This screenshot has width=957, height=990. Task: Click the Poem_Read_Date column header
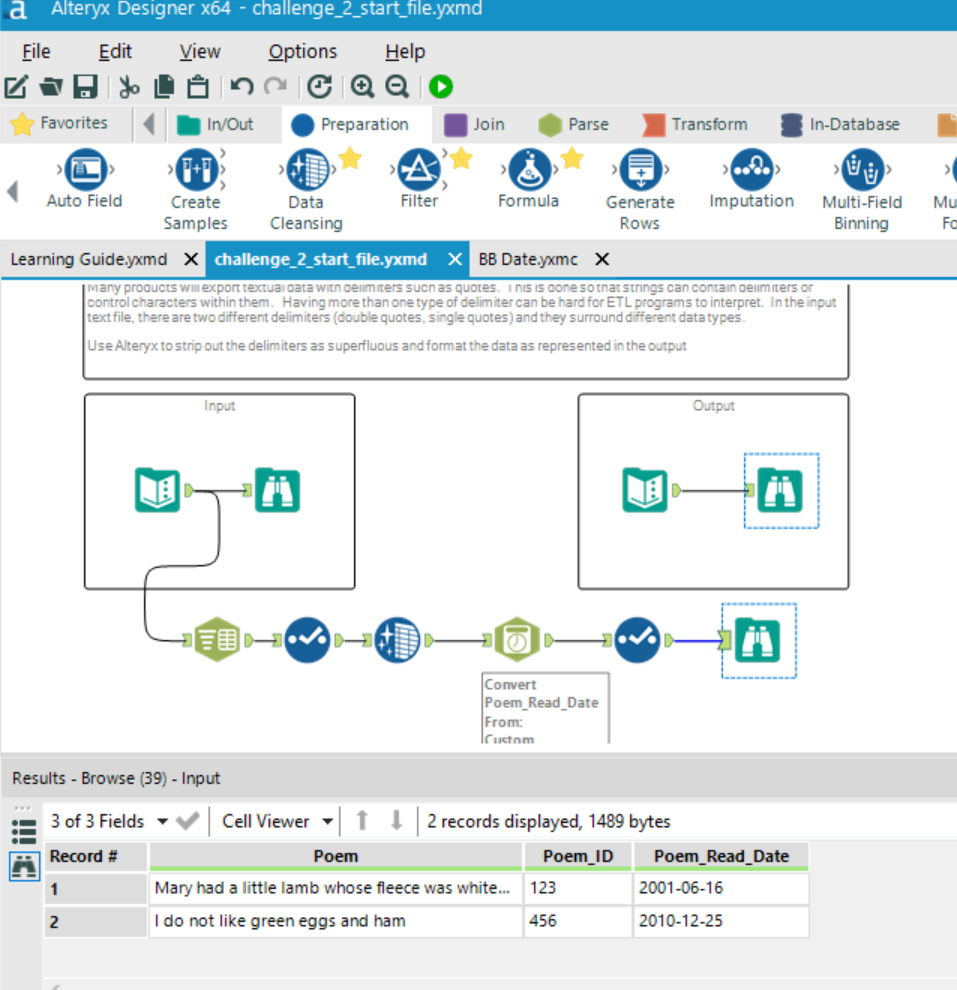(x=721, y=856)
